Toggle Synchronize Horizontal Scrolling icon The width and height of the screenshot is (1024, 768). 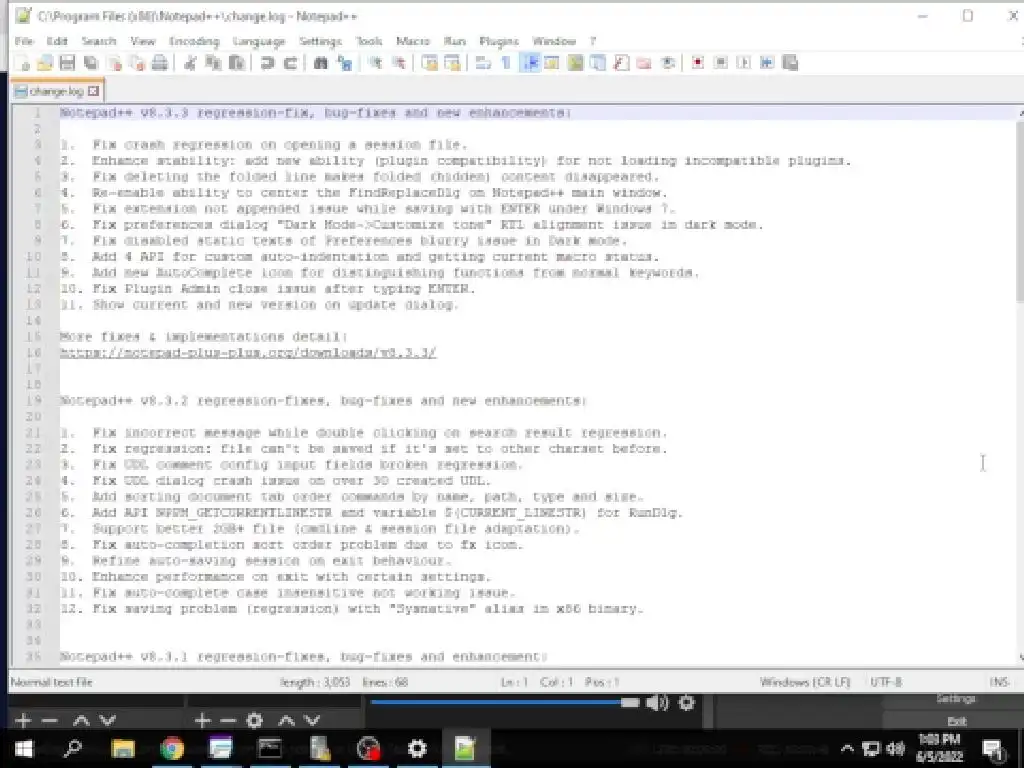tap(452, 63)
